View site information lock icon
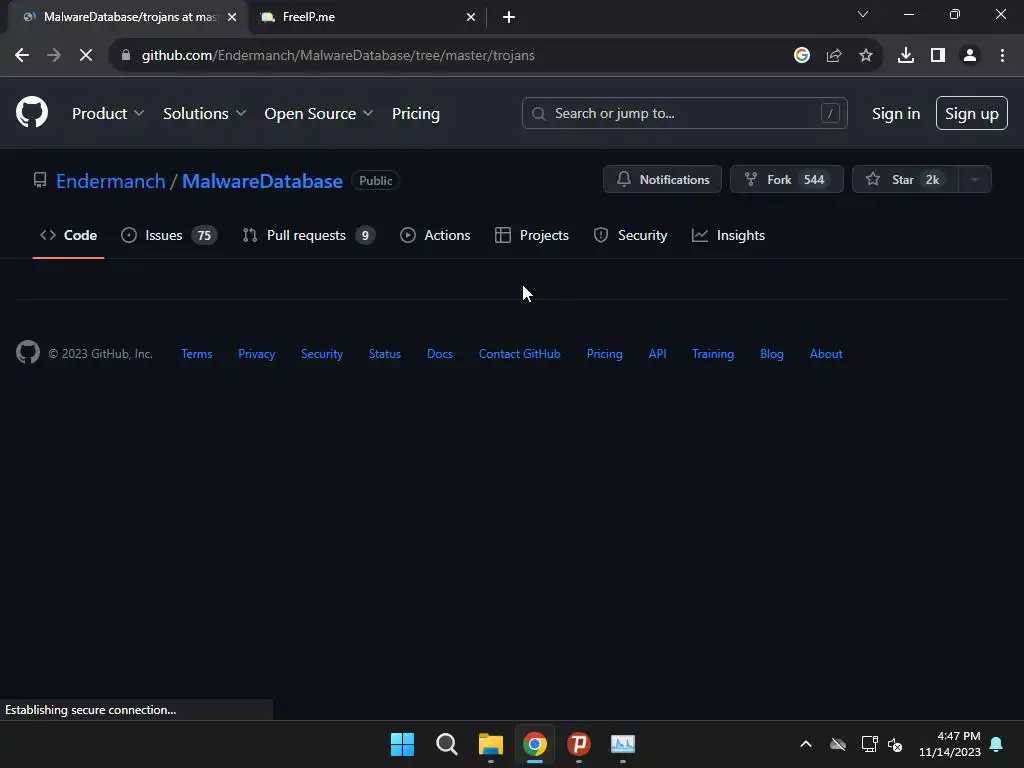 pos(125,56)
